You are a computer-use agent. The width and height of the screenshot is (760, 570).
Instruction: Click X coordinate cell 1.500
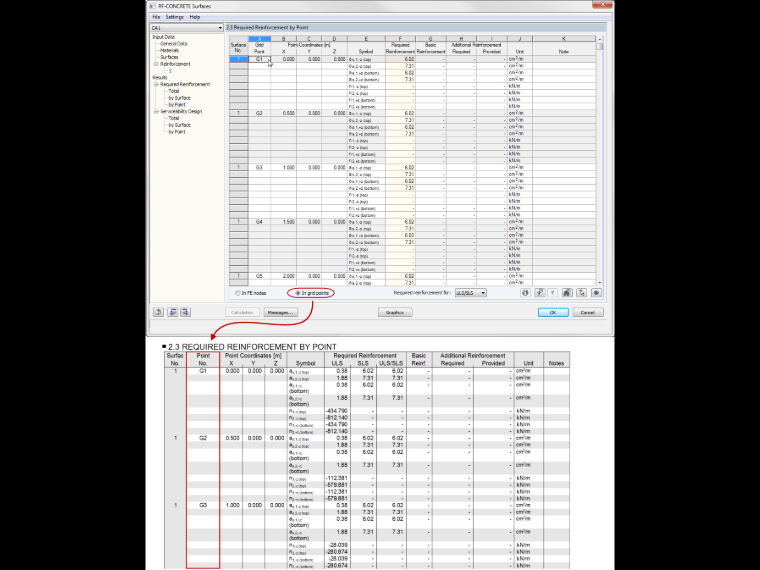click(284, 222)
